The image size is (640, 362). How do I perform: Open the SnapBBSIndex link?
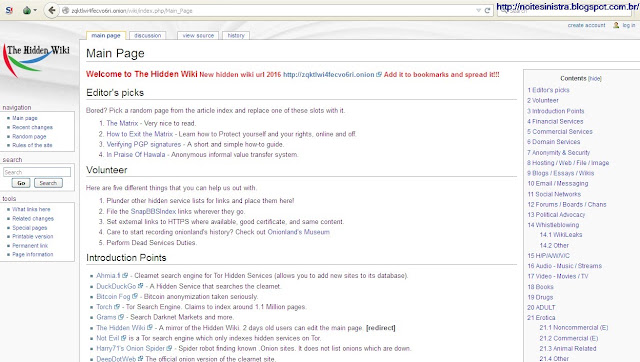[153, 211]
